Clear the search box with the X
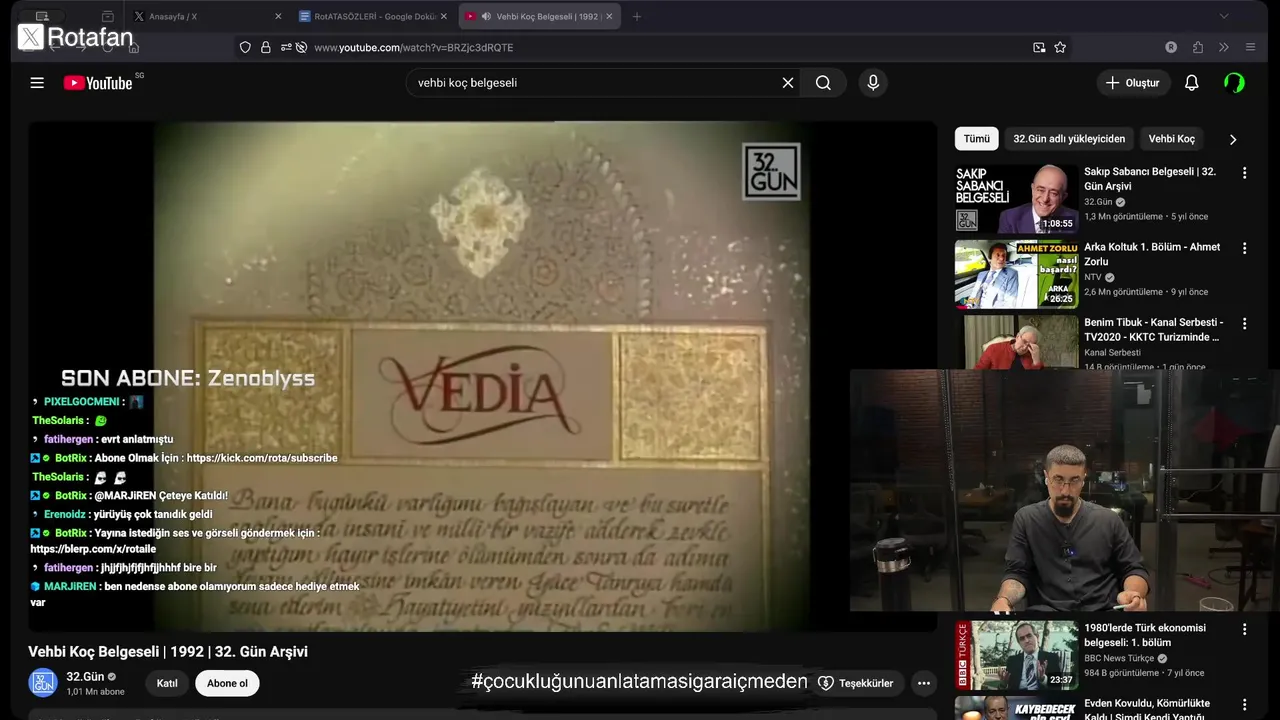This screenshot has width=1280, height=720. coord(788,83)
